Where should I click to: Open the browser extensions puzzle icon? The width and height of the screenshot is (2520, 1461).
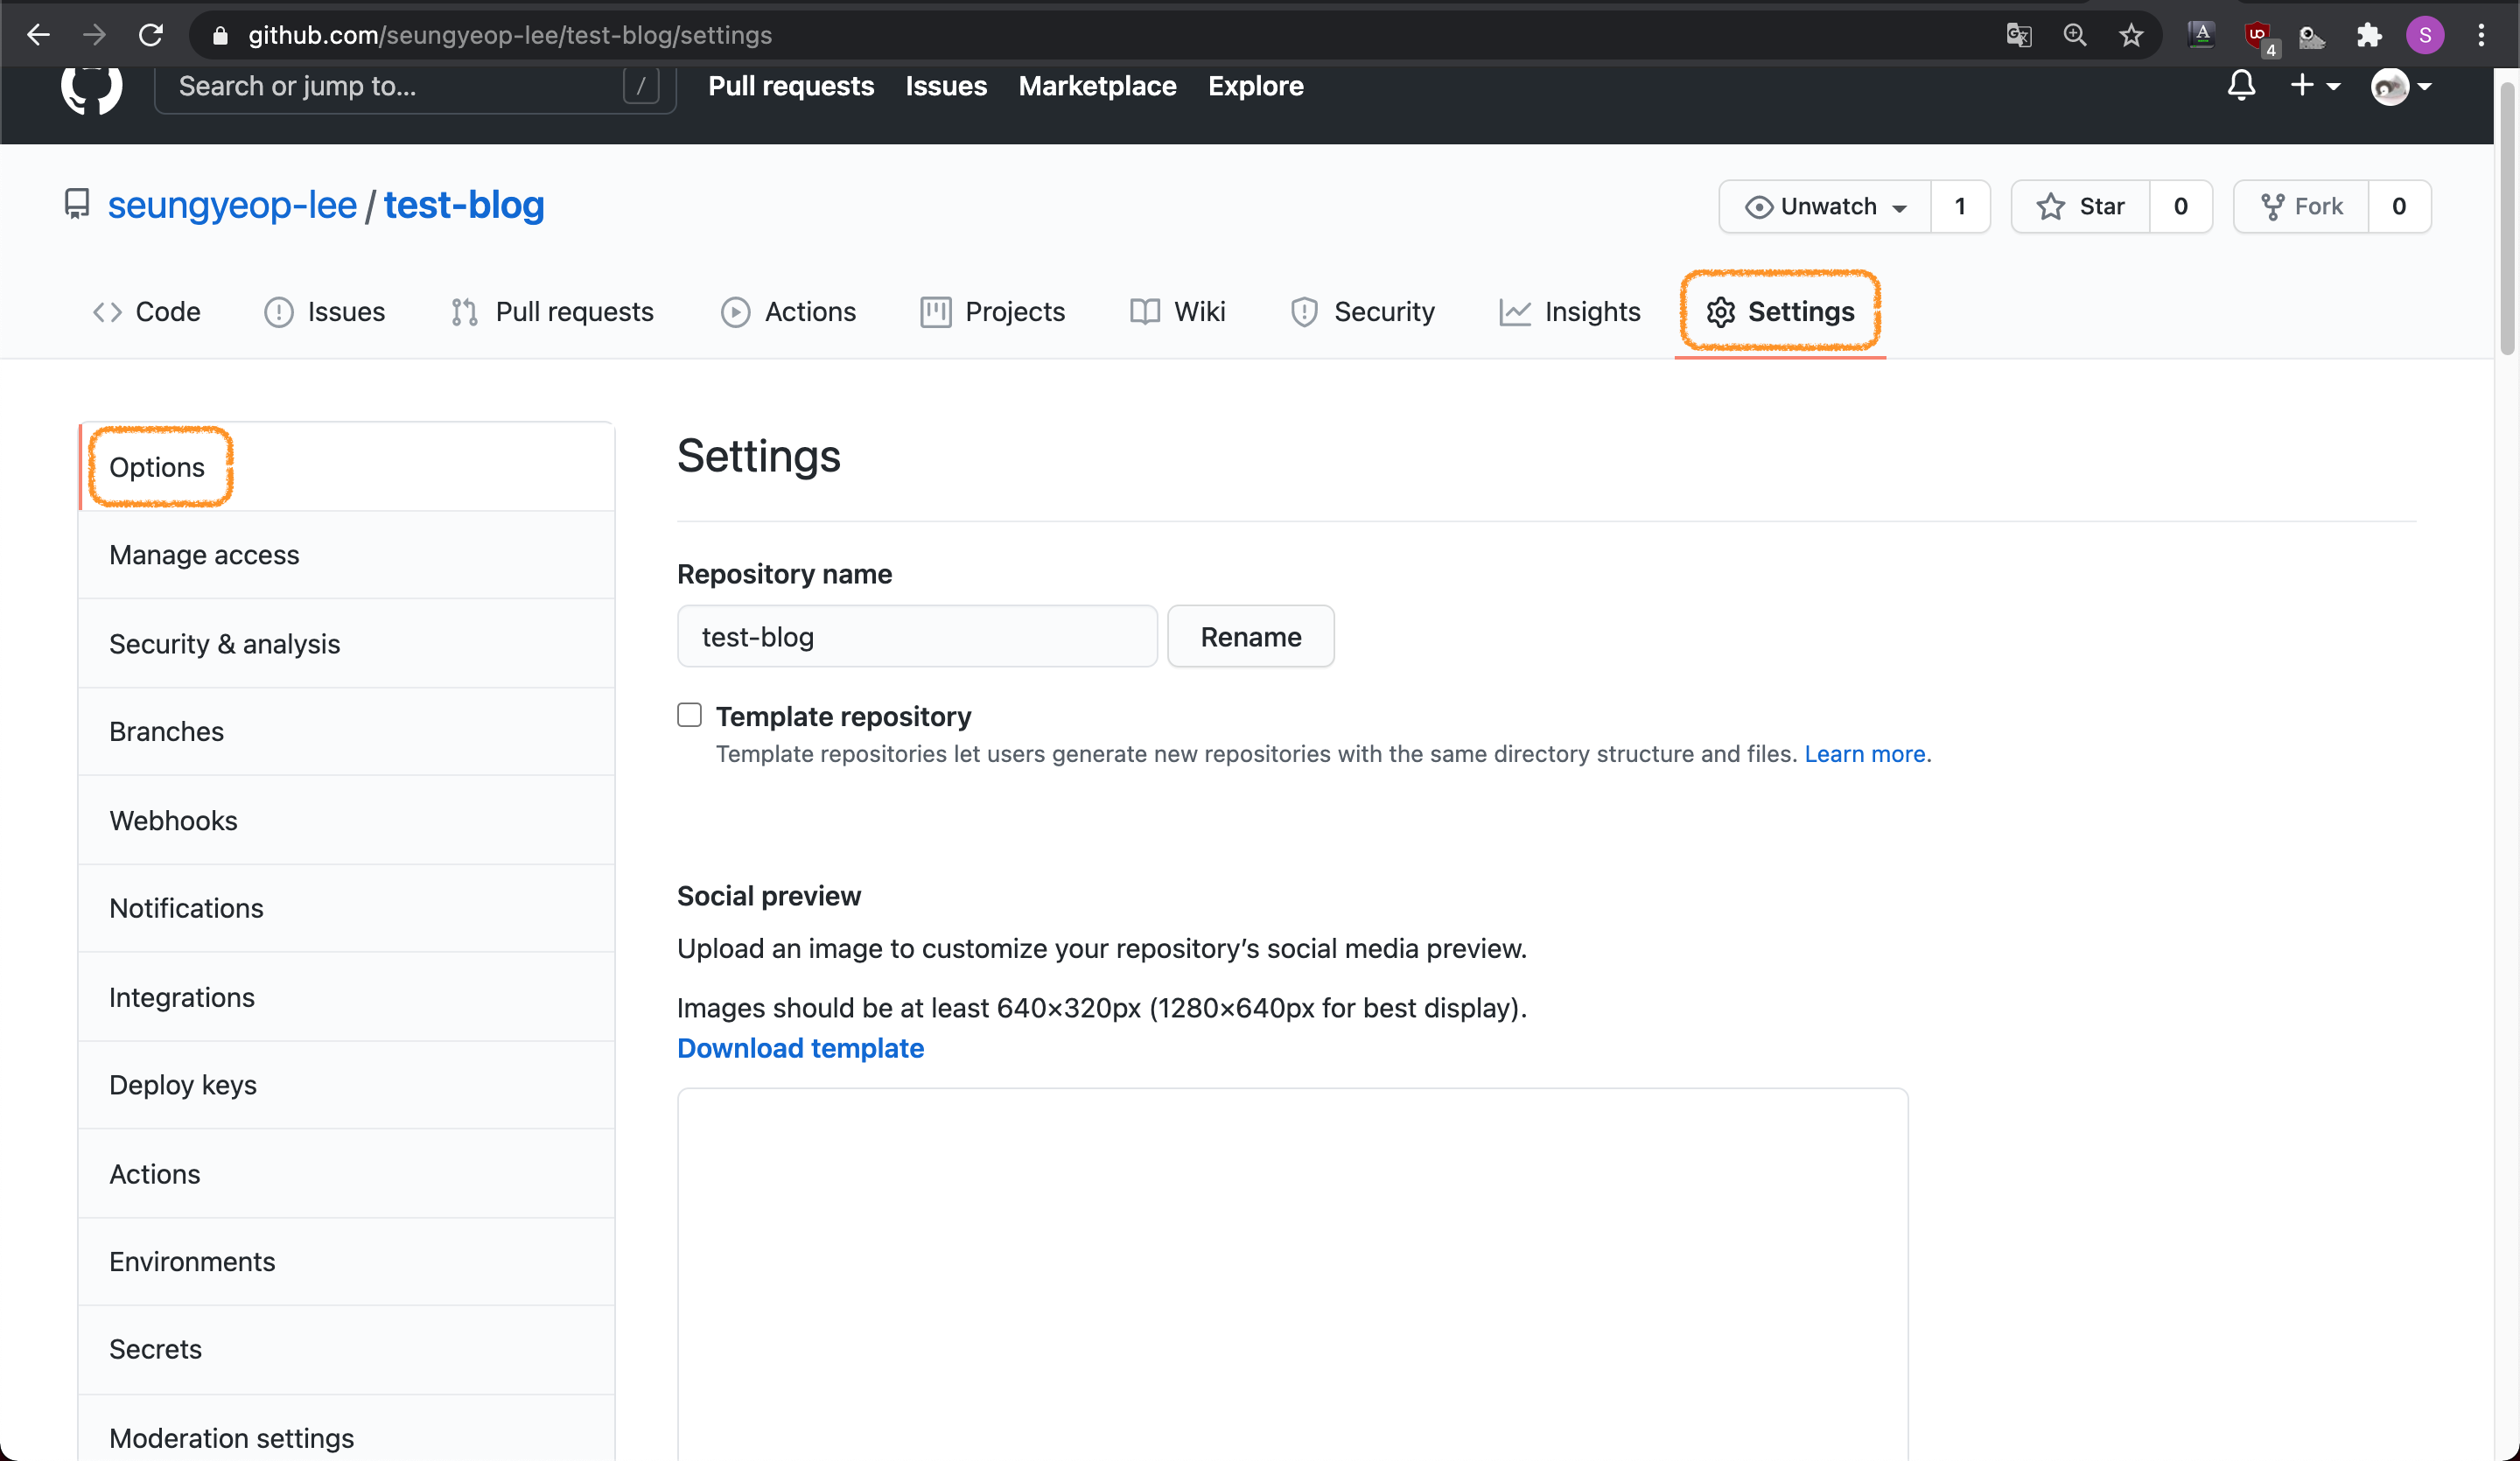2368,35
